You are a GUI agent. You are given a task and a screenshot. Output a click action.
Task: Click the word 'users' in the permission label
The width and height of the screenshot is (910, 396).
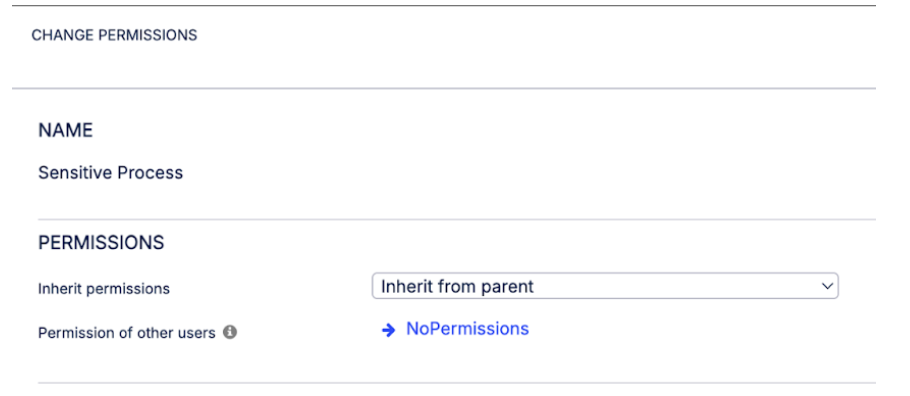point(198,333)
